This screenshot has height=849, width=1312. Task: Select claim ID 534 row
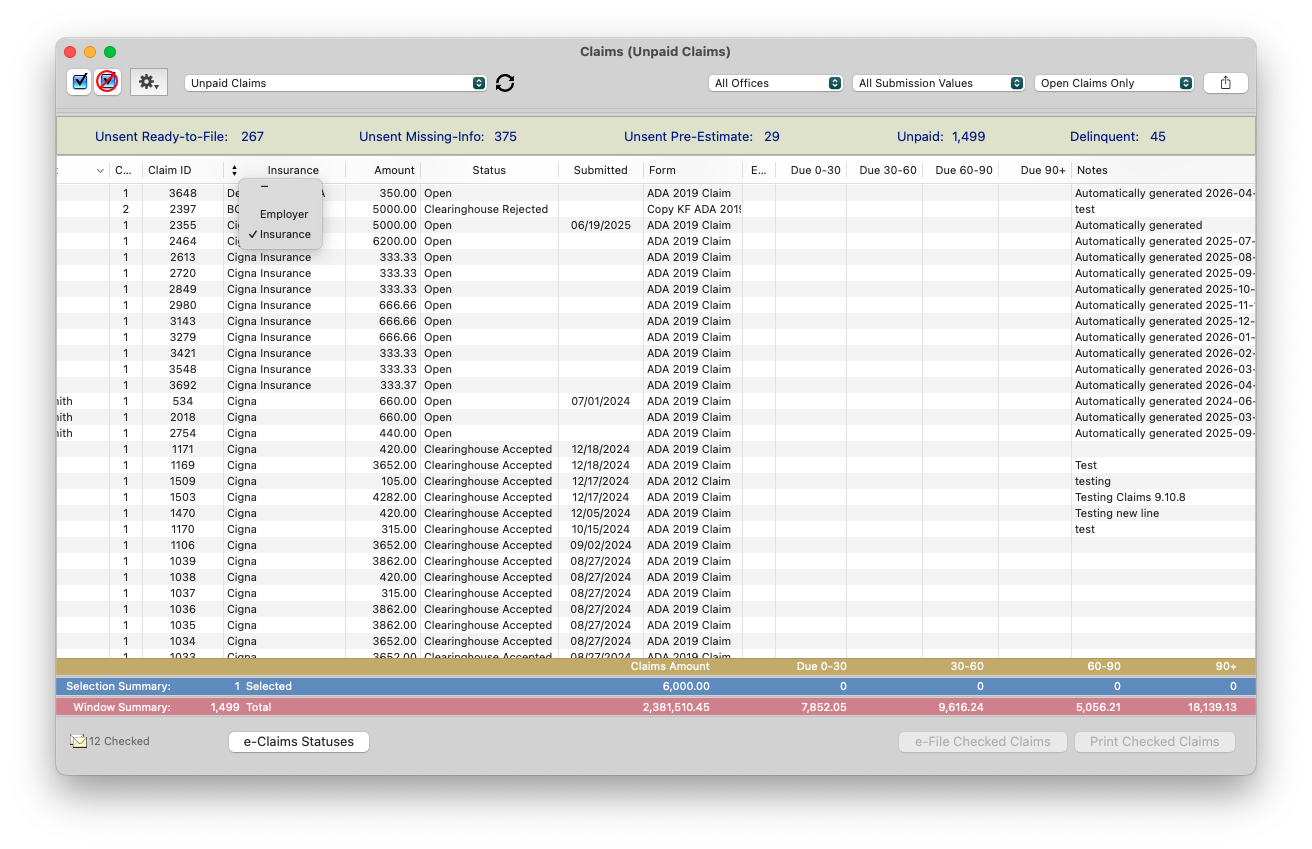tap(655, 401)
